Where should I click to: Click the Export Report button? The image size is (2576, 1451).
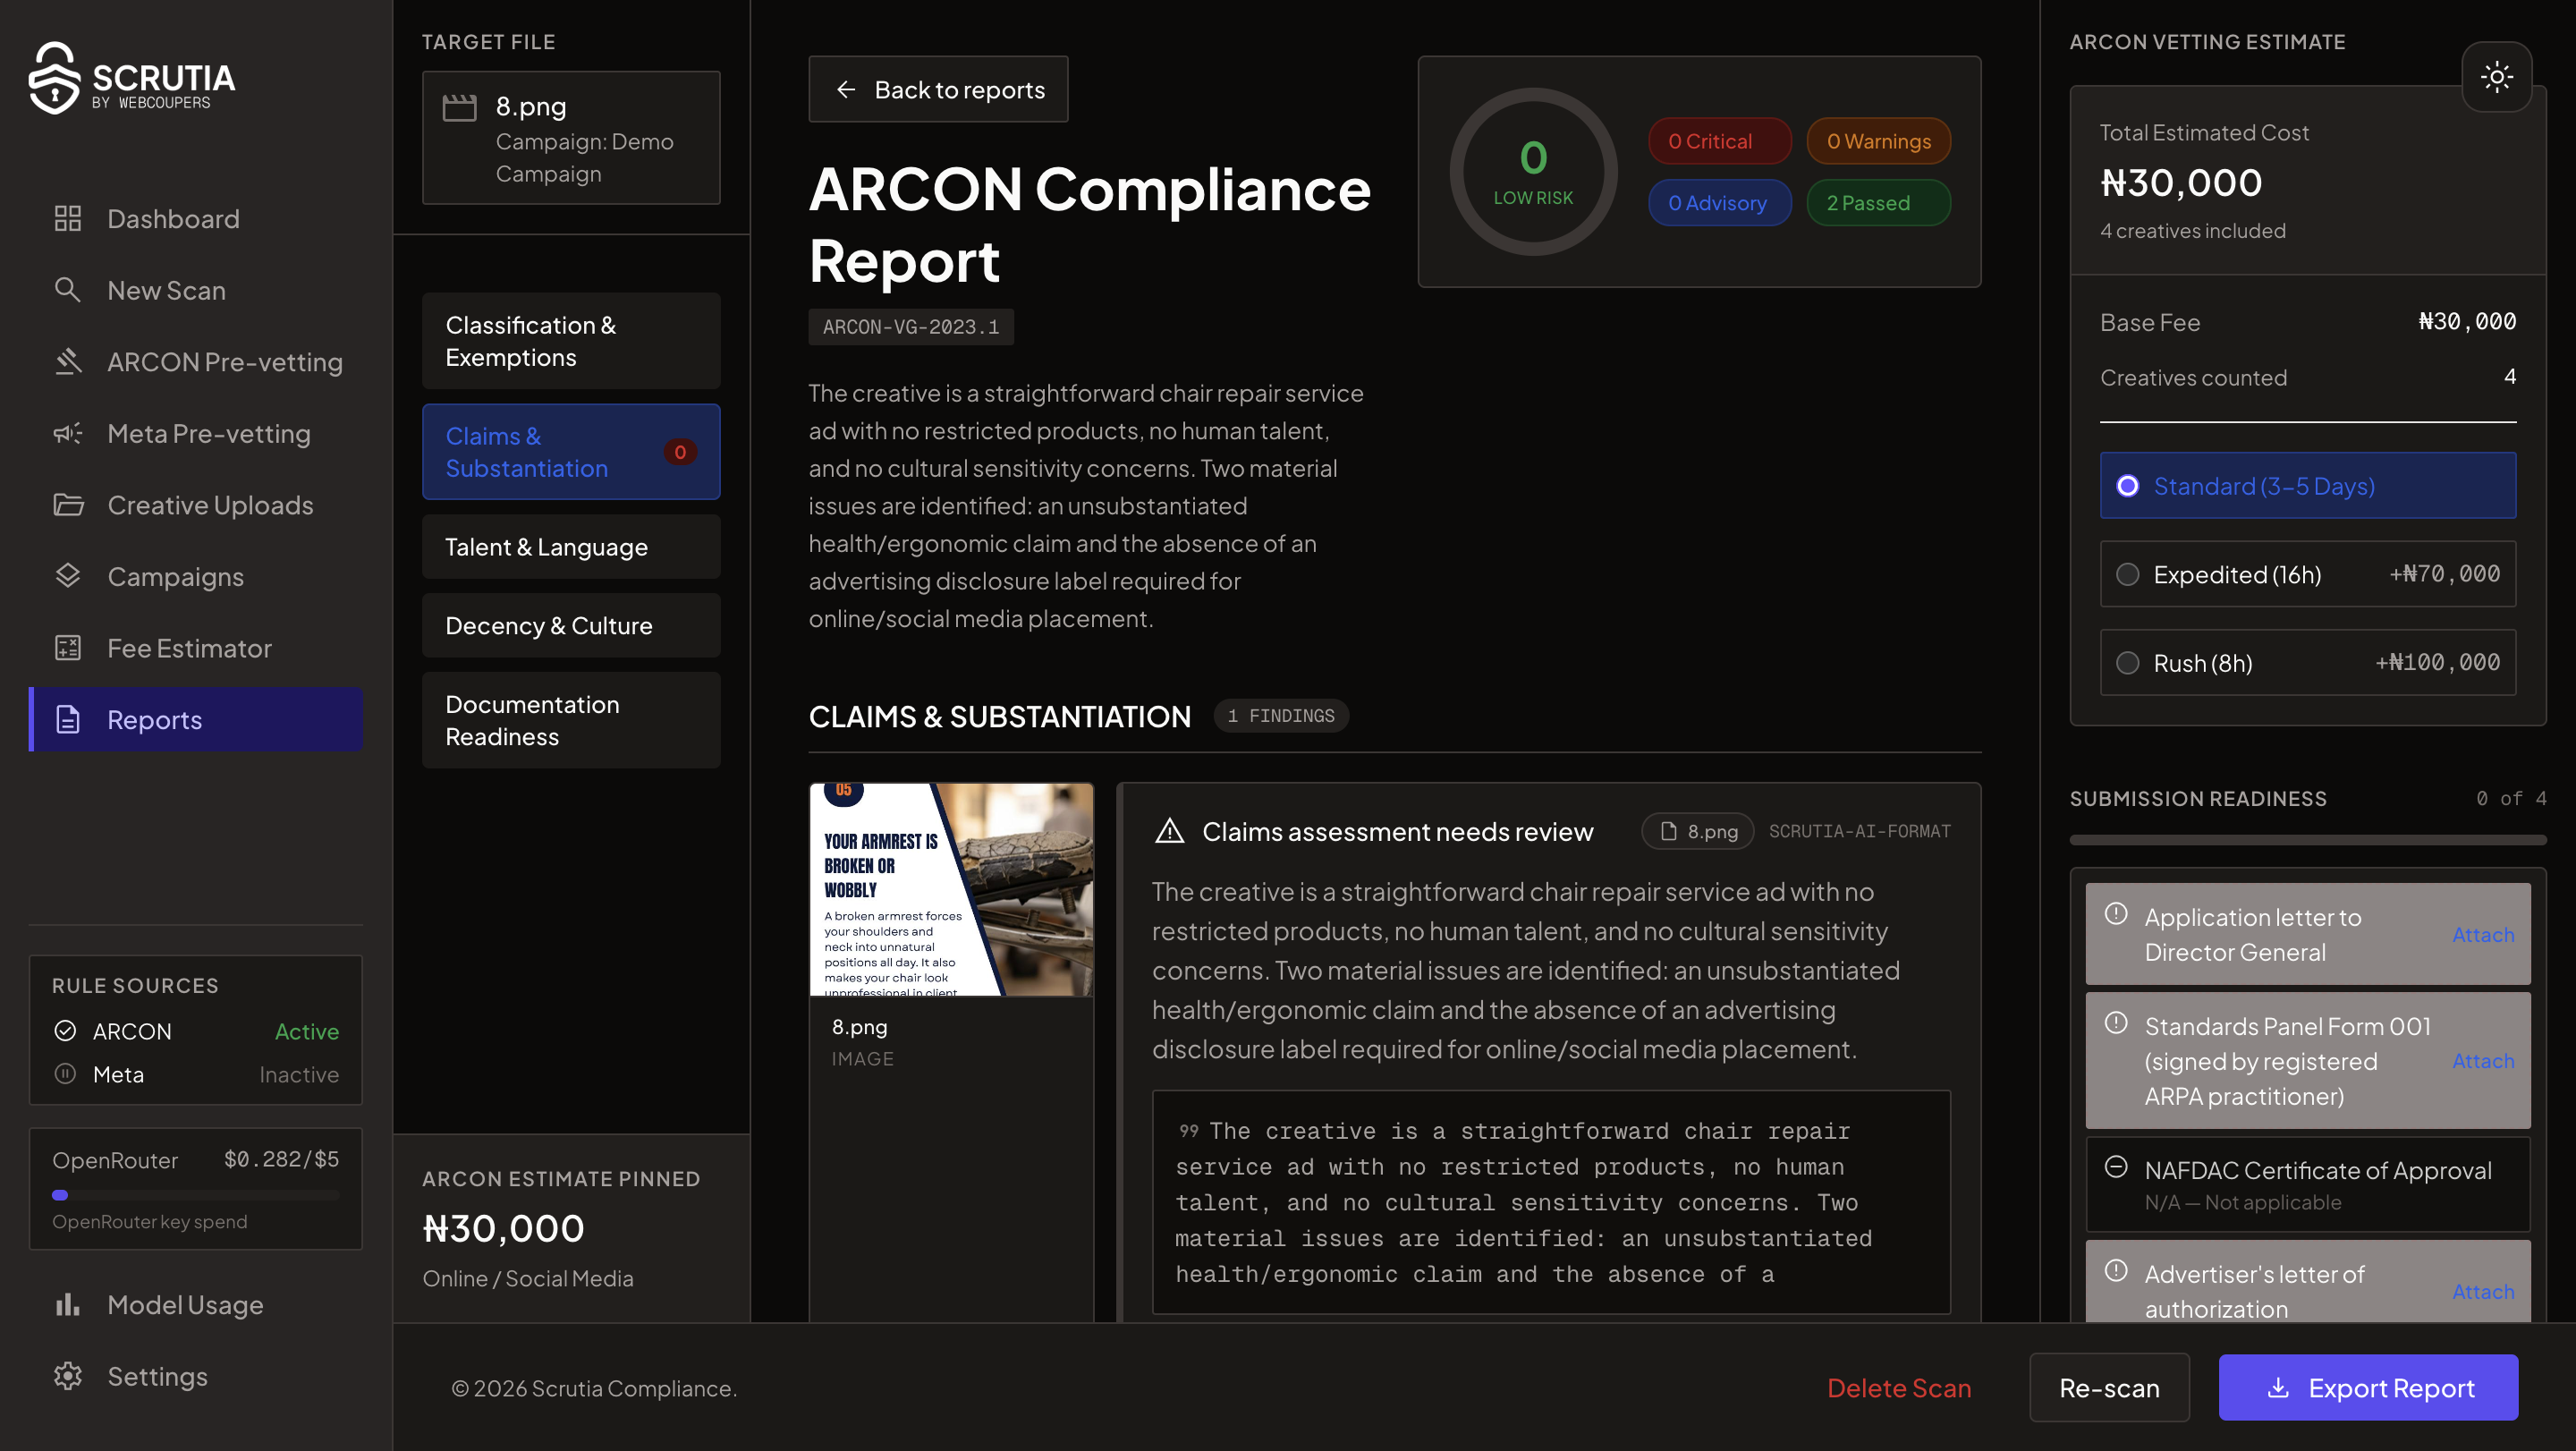tap(2367, 1388)
